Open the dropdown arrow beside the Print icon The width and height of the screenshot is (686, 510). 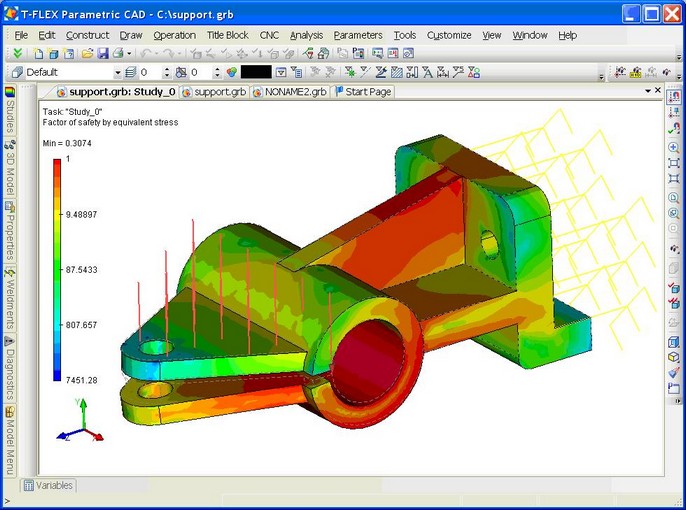pyautogui.click(x=129, y=54)
